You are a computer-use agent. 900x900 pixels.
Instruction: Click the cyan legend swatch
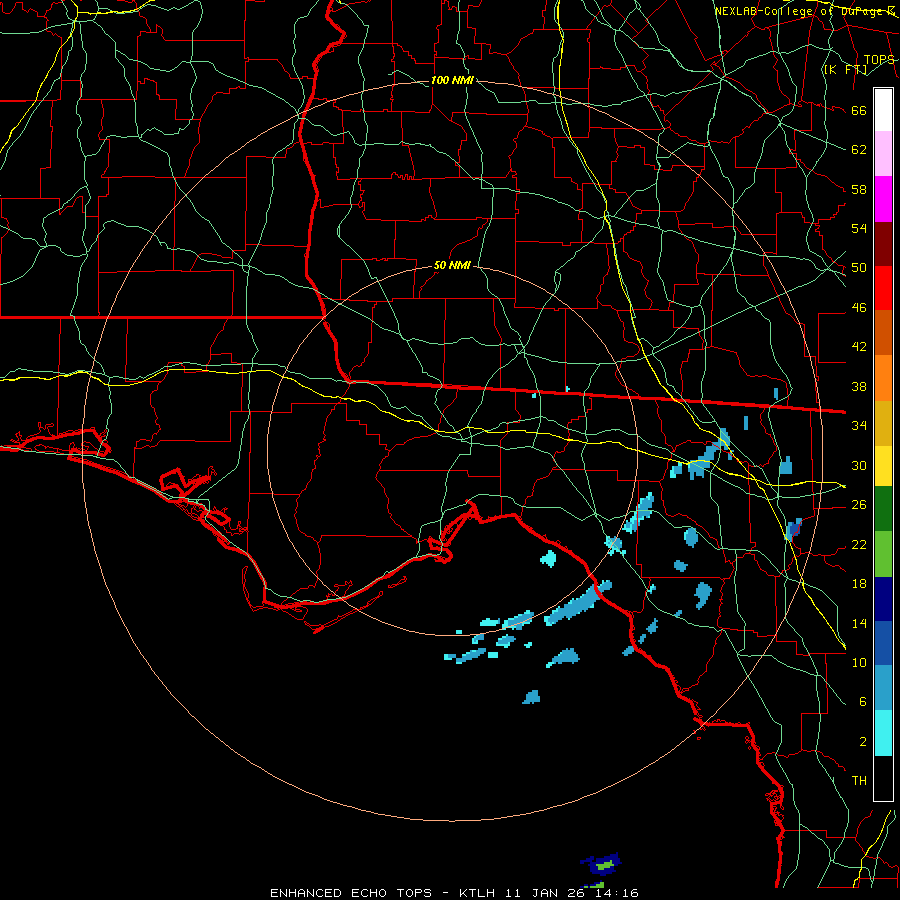click(x=883, y=733)
